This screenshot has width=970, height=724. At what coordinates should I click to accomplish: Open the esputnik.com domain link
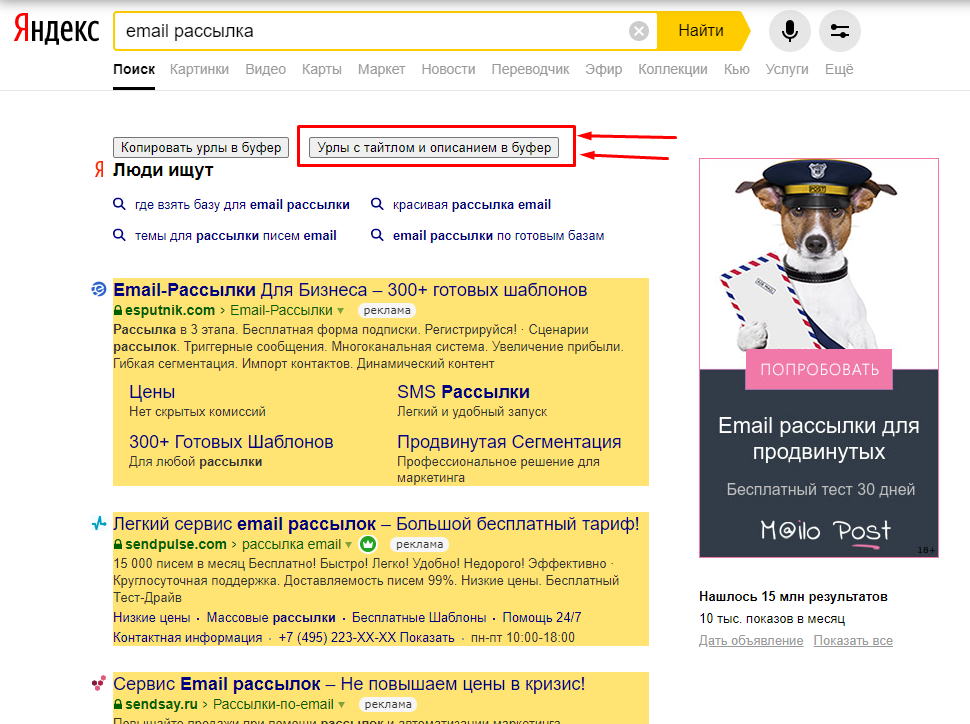[170, 310]
